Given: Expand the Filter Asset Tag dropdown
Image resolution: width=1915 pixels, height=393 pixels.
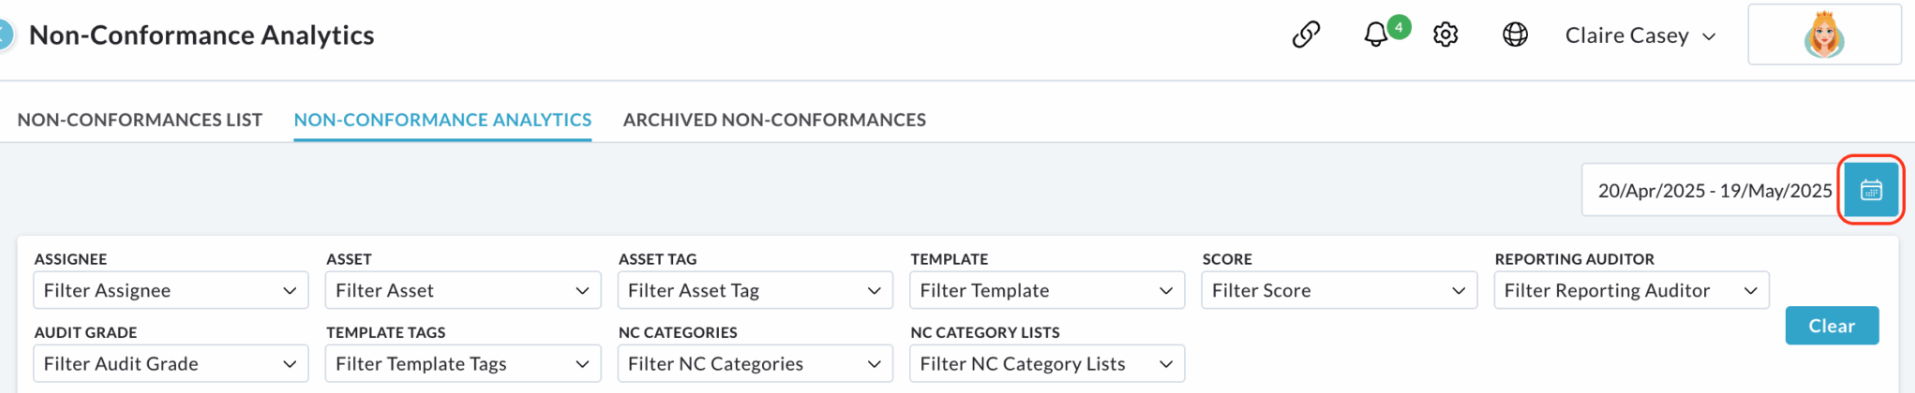Looking at the screenshot, I should (x=755, y=290).
